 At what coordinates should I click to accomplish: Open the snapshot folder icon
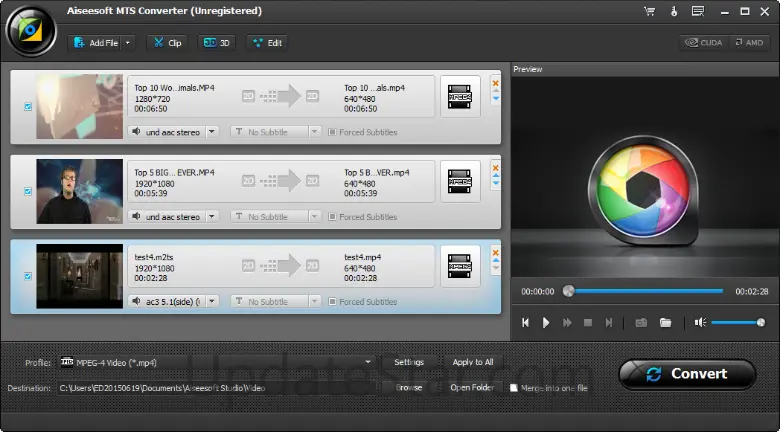click(665, 323)
